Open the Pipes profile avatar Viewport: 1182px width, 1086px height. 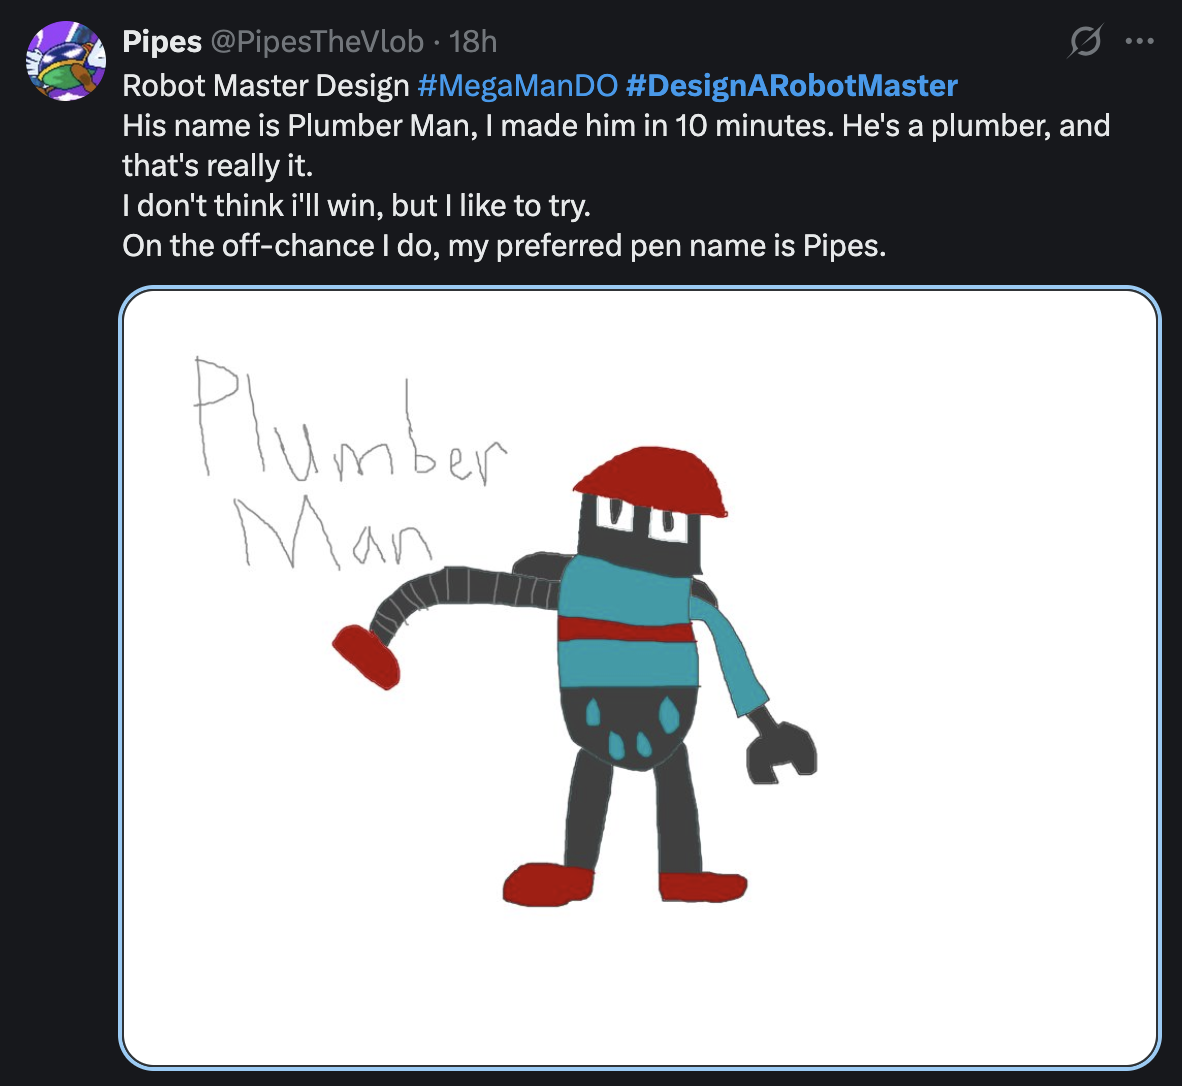(x=66, y=61)
